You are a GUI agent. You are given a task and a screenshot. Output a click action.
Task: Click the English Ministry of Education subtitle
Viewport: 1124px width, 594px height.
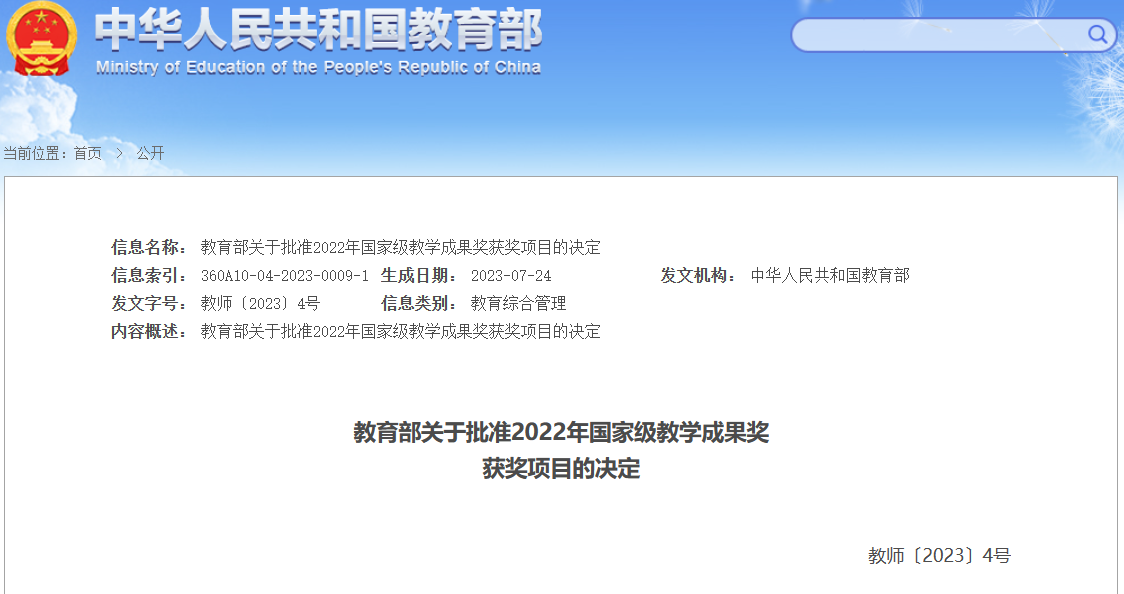(x=318, y=68)
